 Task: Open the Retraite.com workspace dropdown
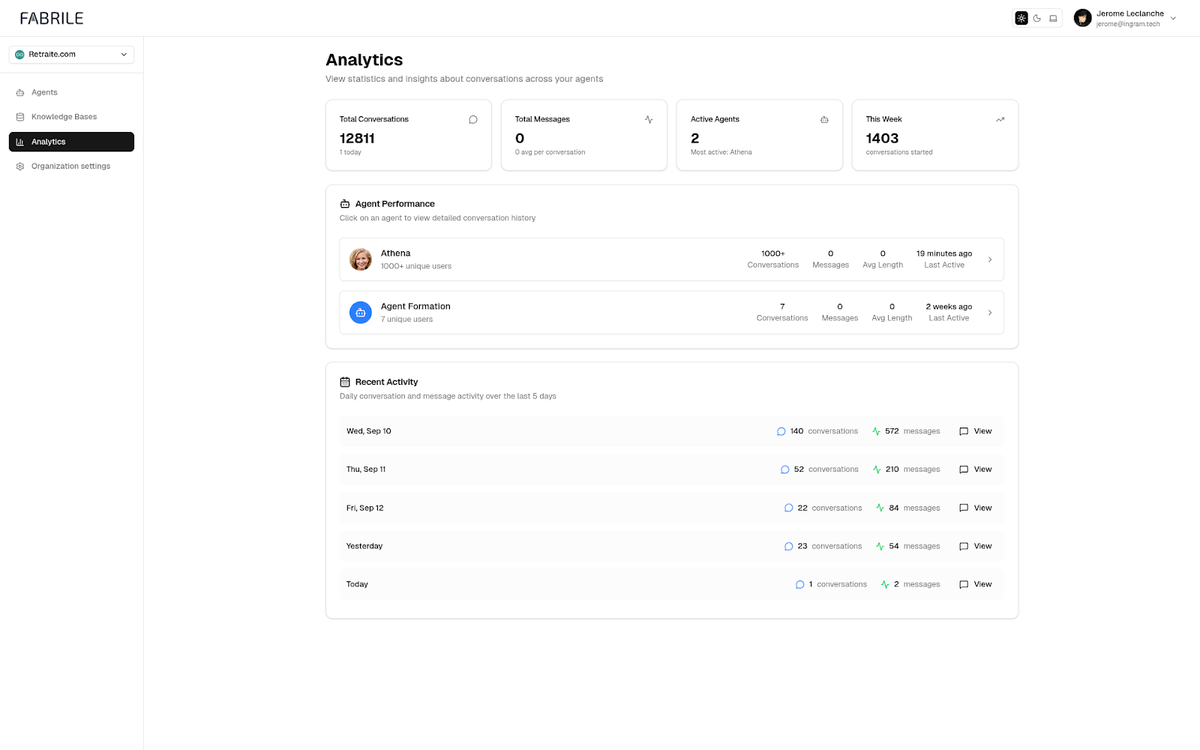tap(71, 54)
